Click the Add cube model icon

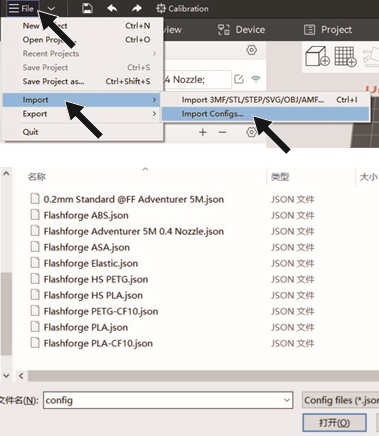[x=317, y=56]
